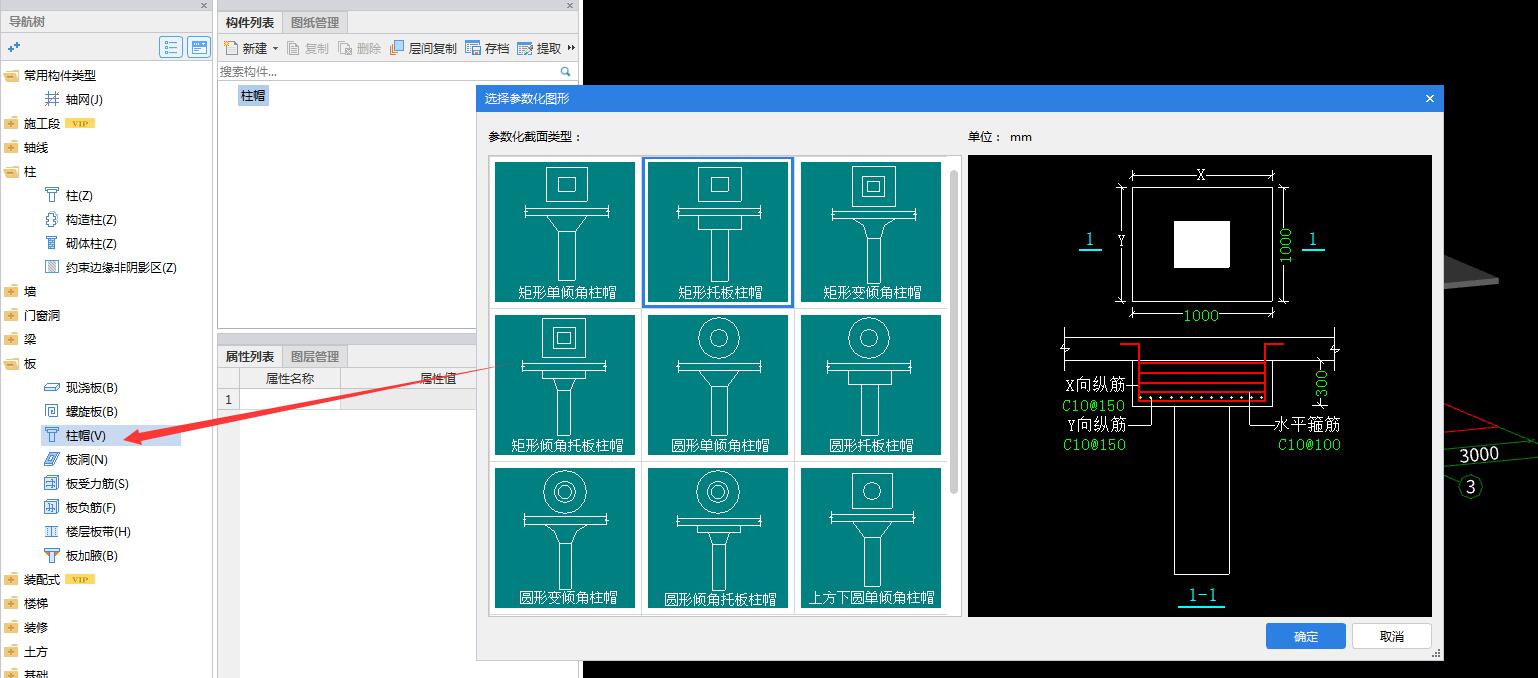Edit X向纵筋 value C10@150

(x=1093, y=406)
